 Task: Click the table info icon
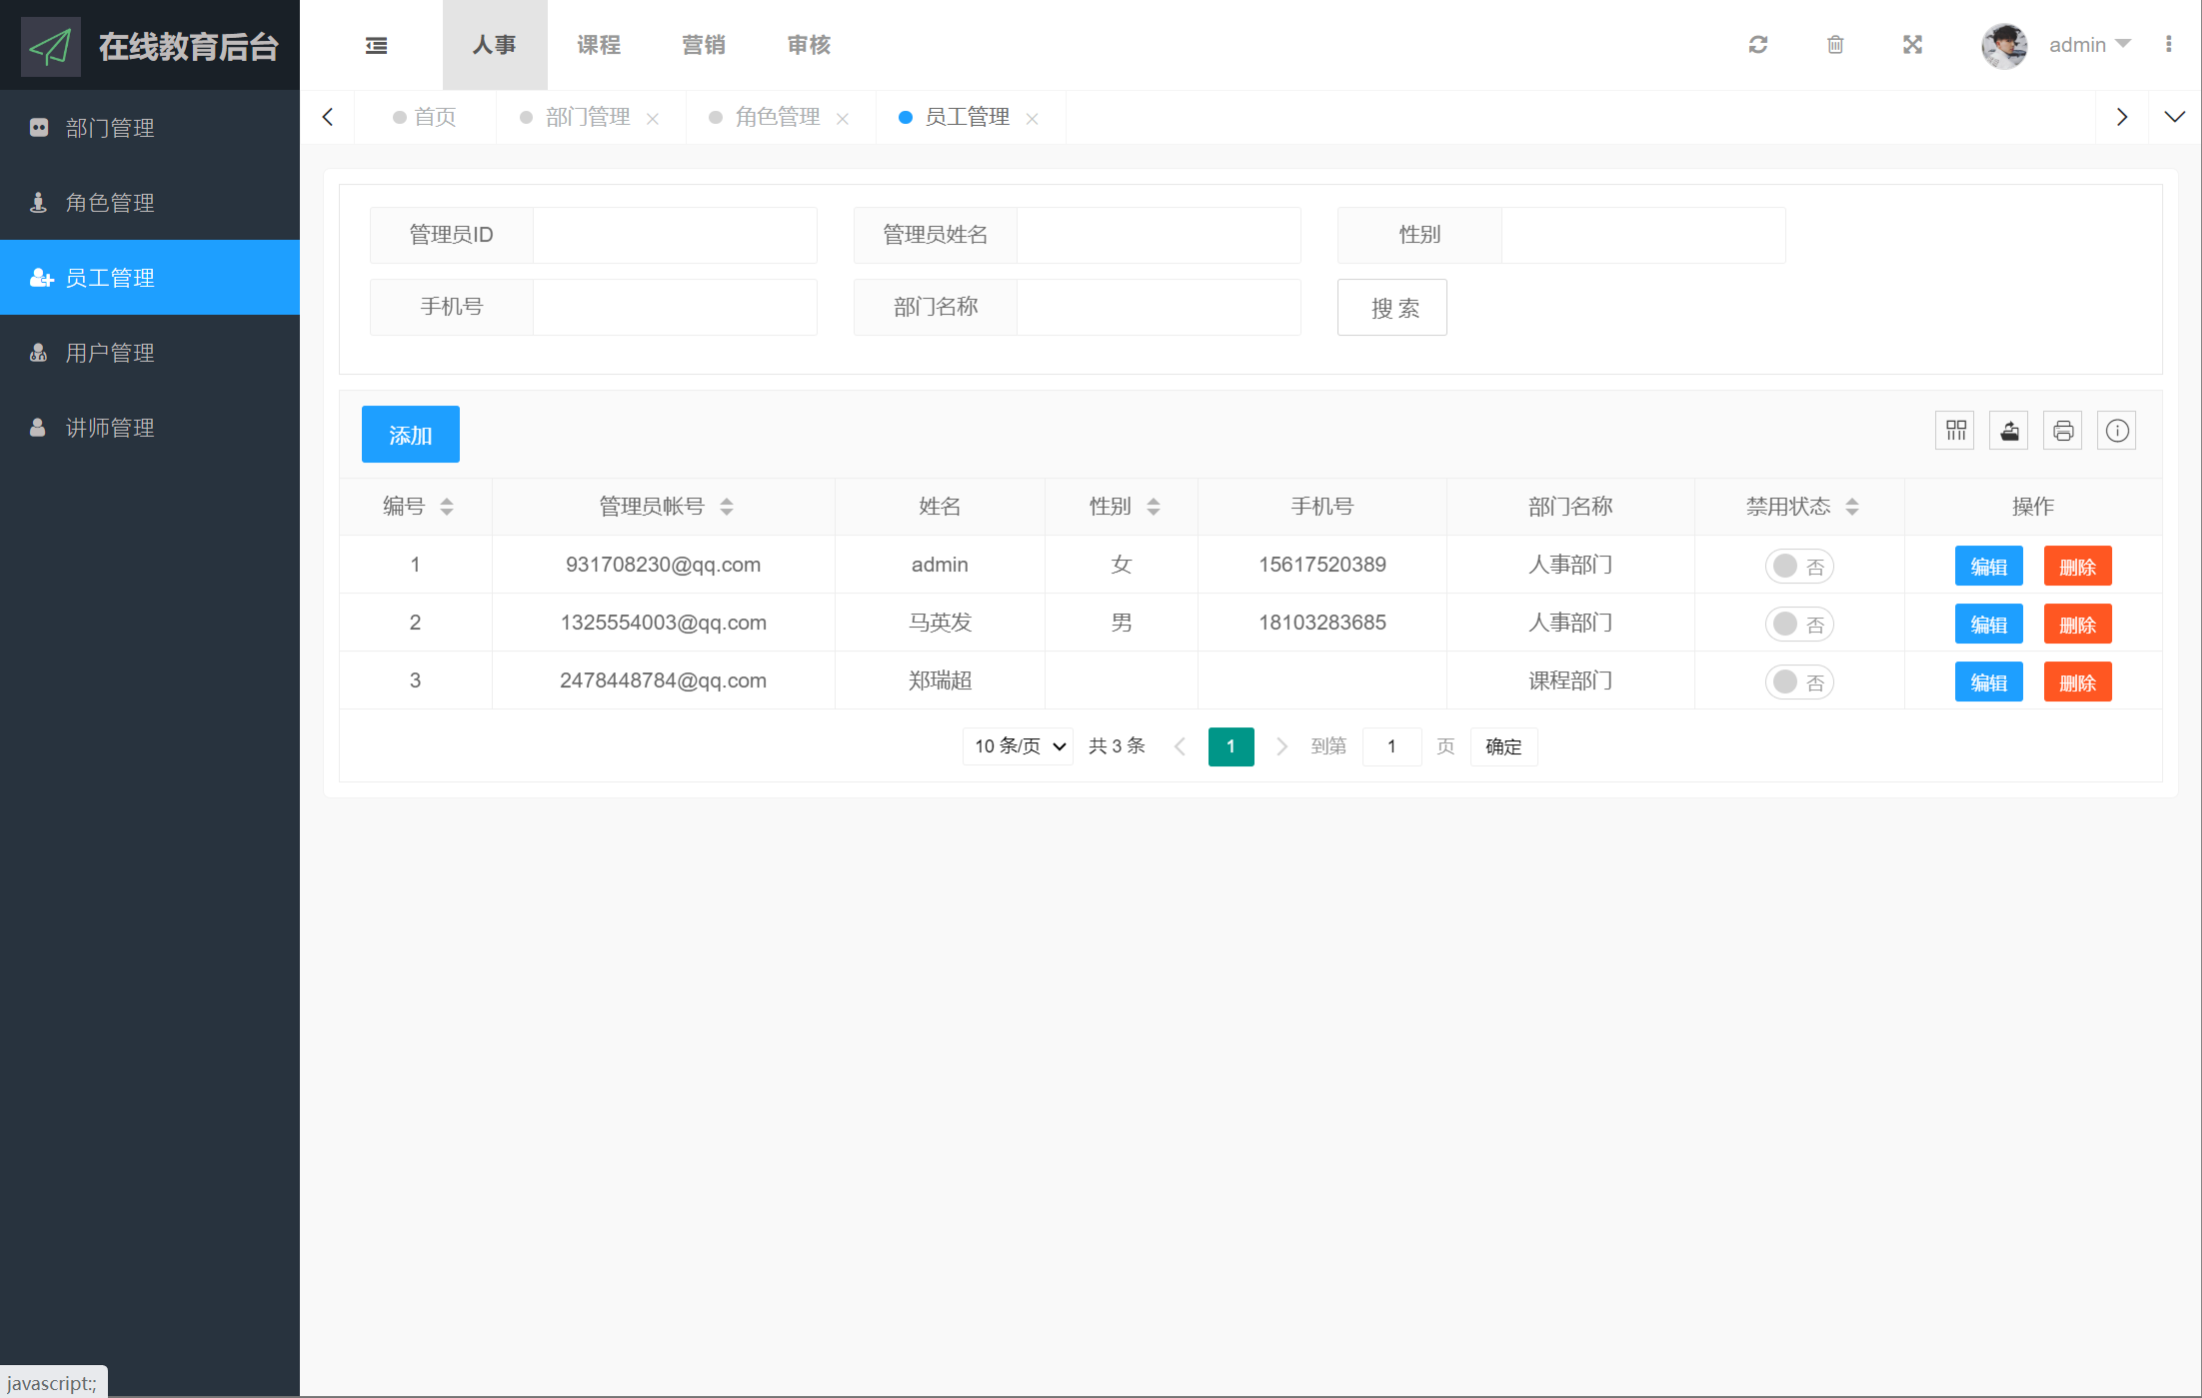(x=2116, y=431)
